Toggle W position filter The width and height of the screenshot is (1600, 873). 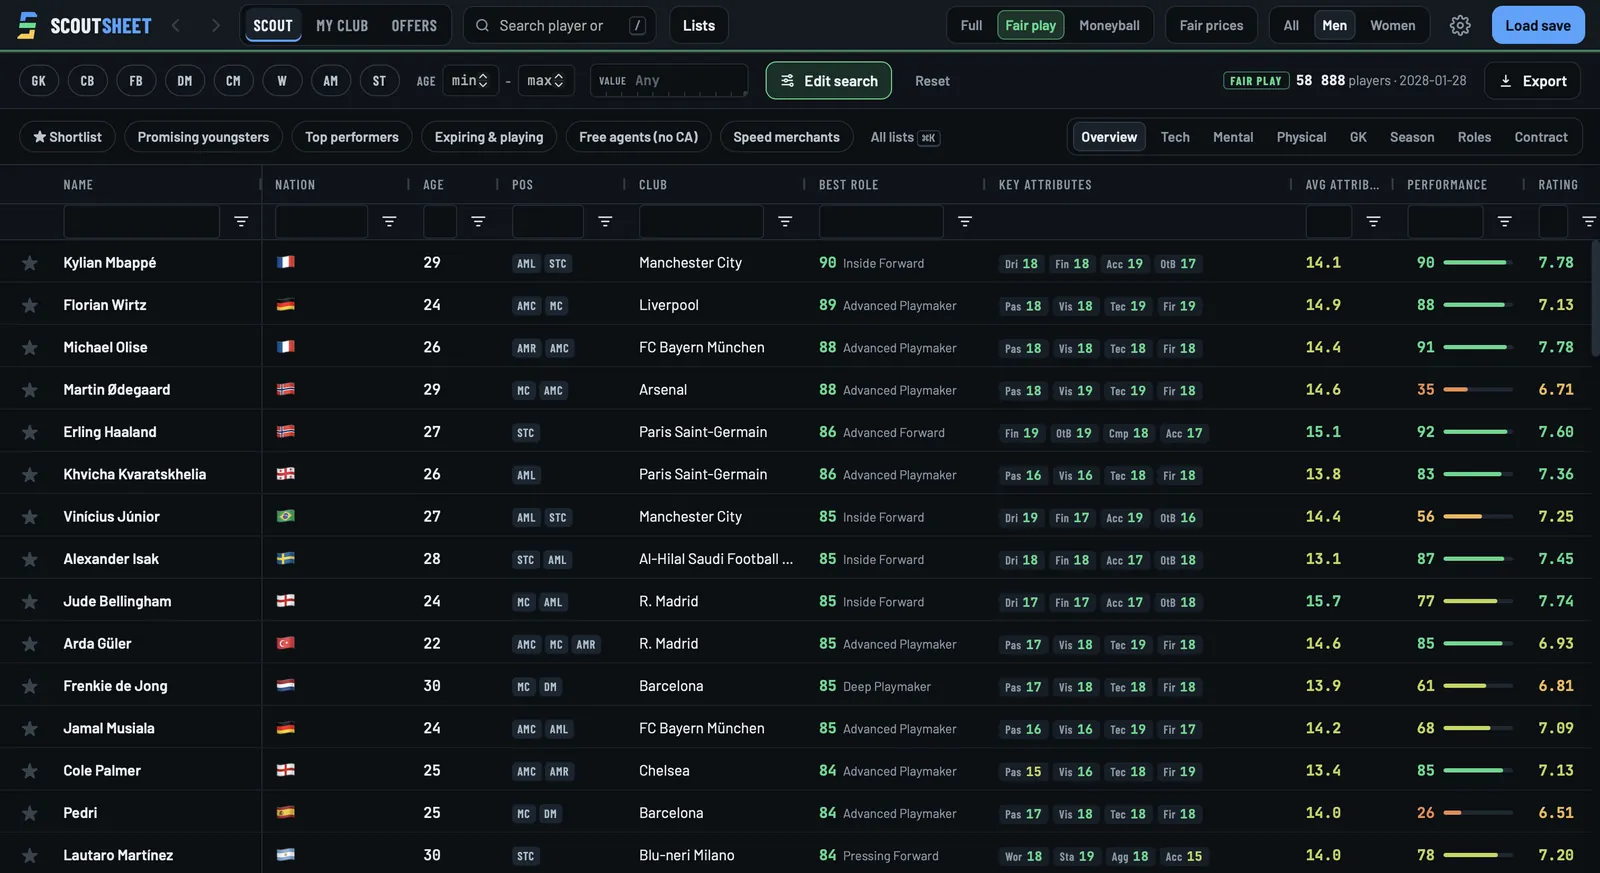click(x=282, y=81)
